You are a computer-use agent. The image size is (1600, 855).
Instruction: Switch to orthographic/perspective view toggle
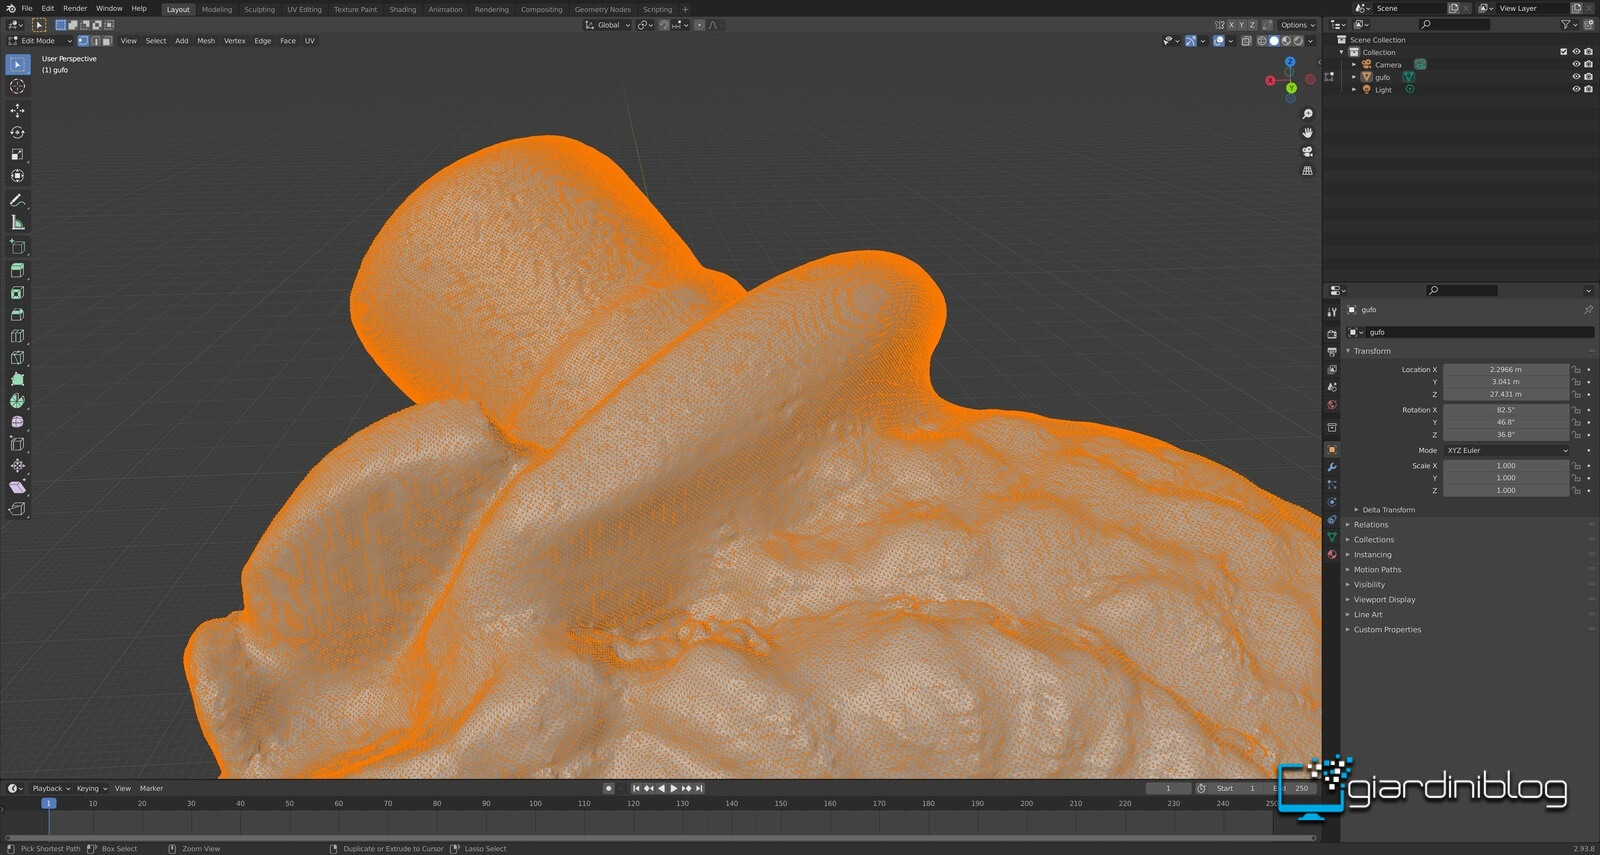coord(1307,171)
